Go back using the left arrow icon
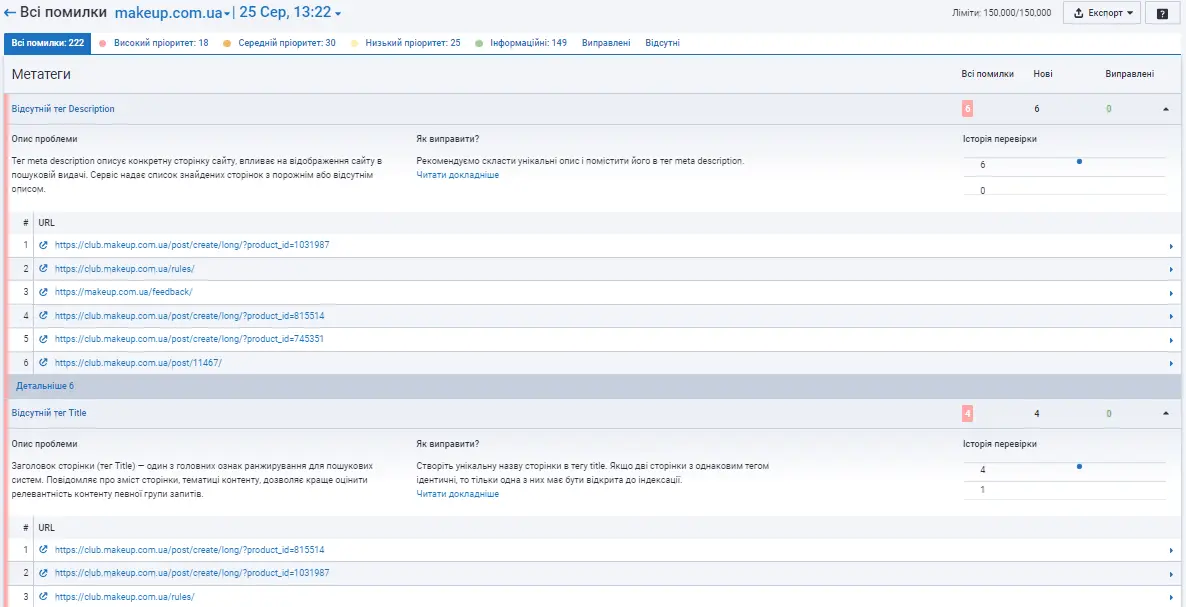This screenshot has width=1186, height=607. pos(10,13)
